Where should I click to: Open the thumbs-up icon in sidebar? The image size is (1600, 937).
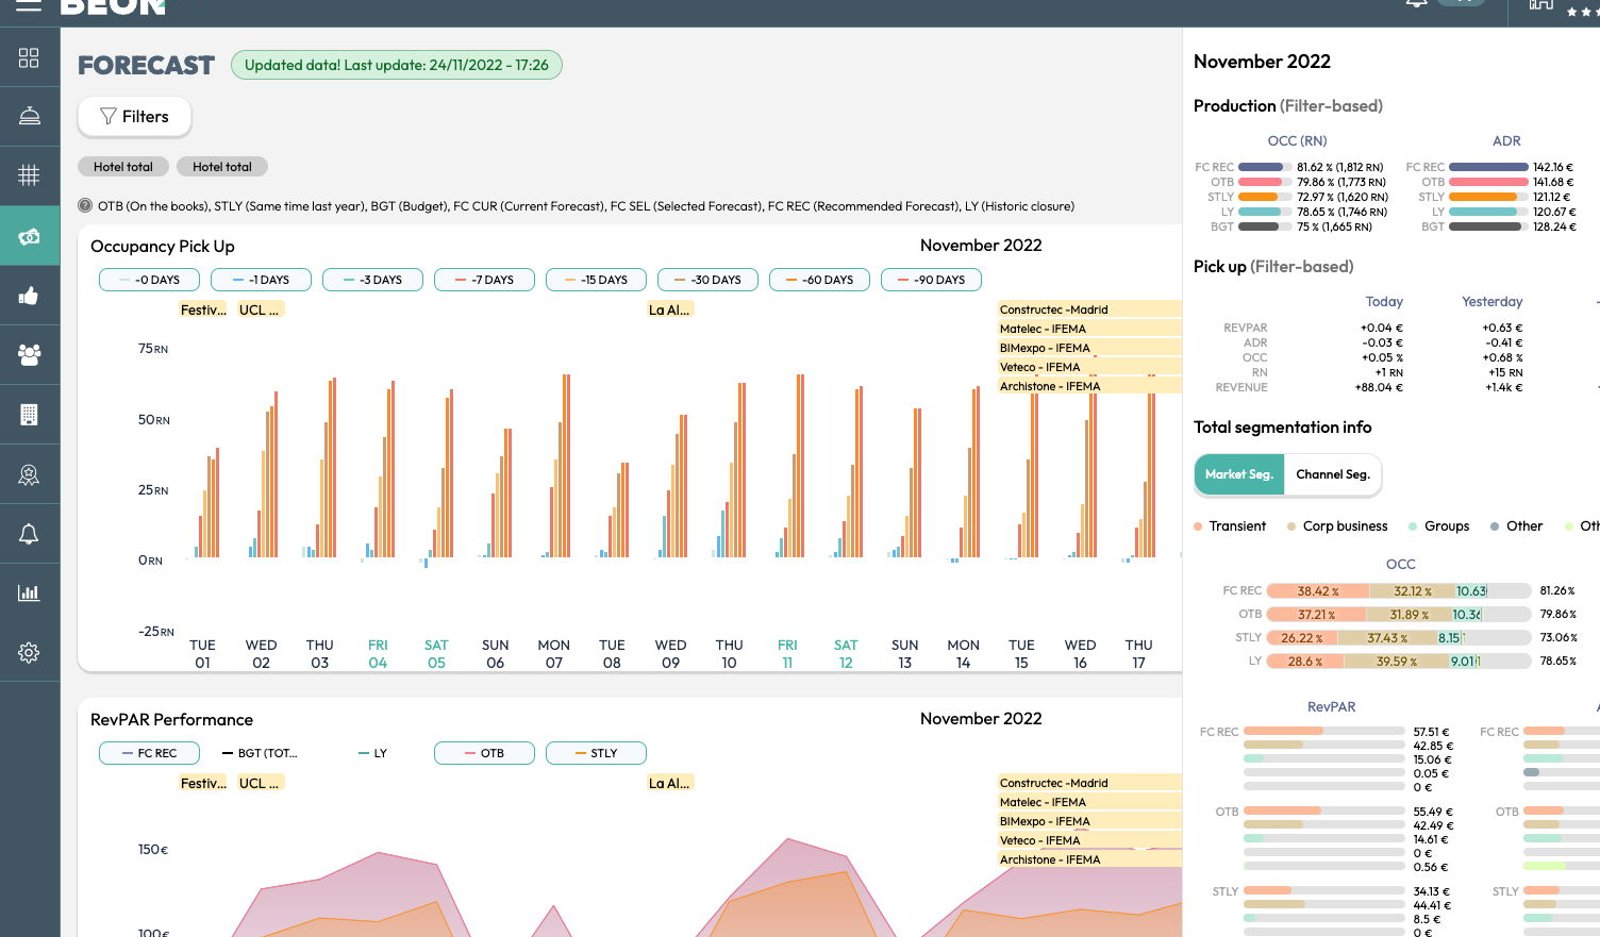tap(29, 295)
